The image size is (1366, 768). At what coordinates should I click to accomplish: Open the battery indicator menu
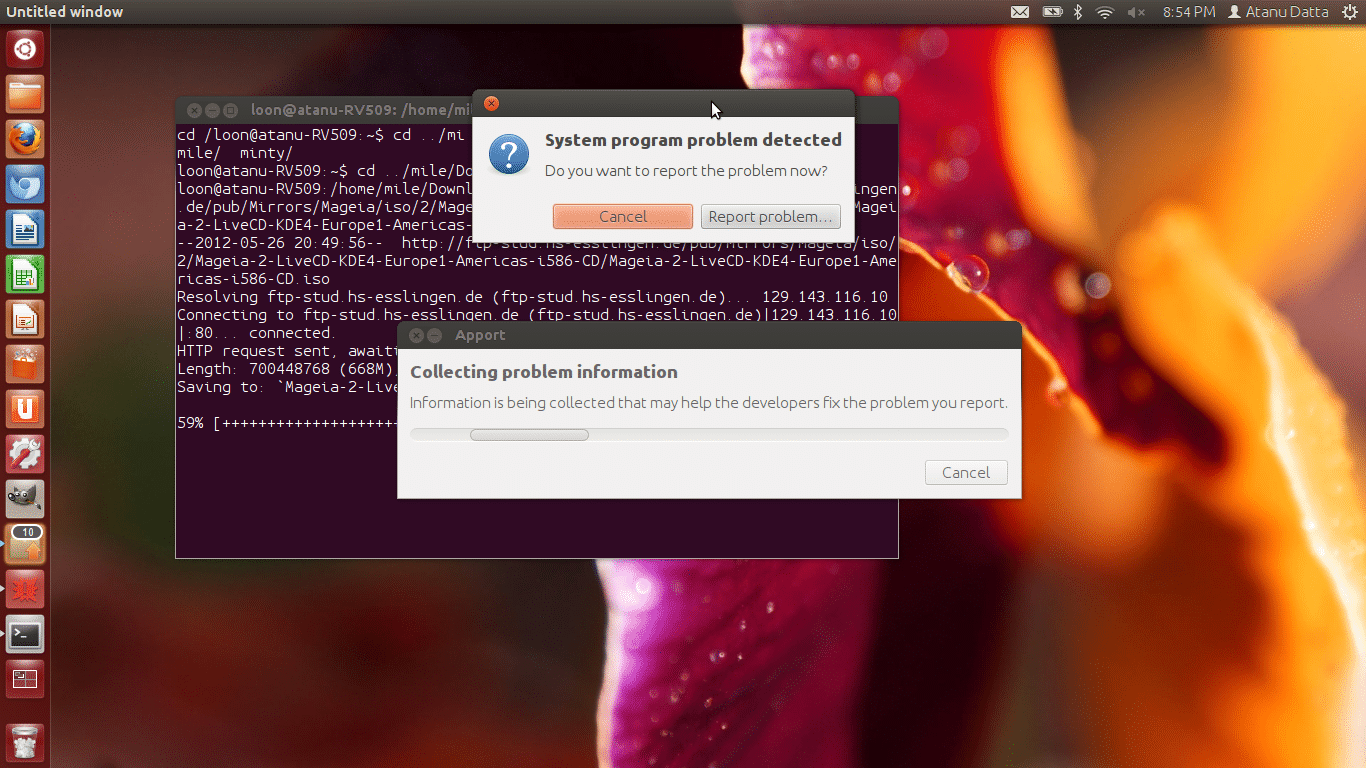pos(1052,12)
